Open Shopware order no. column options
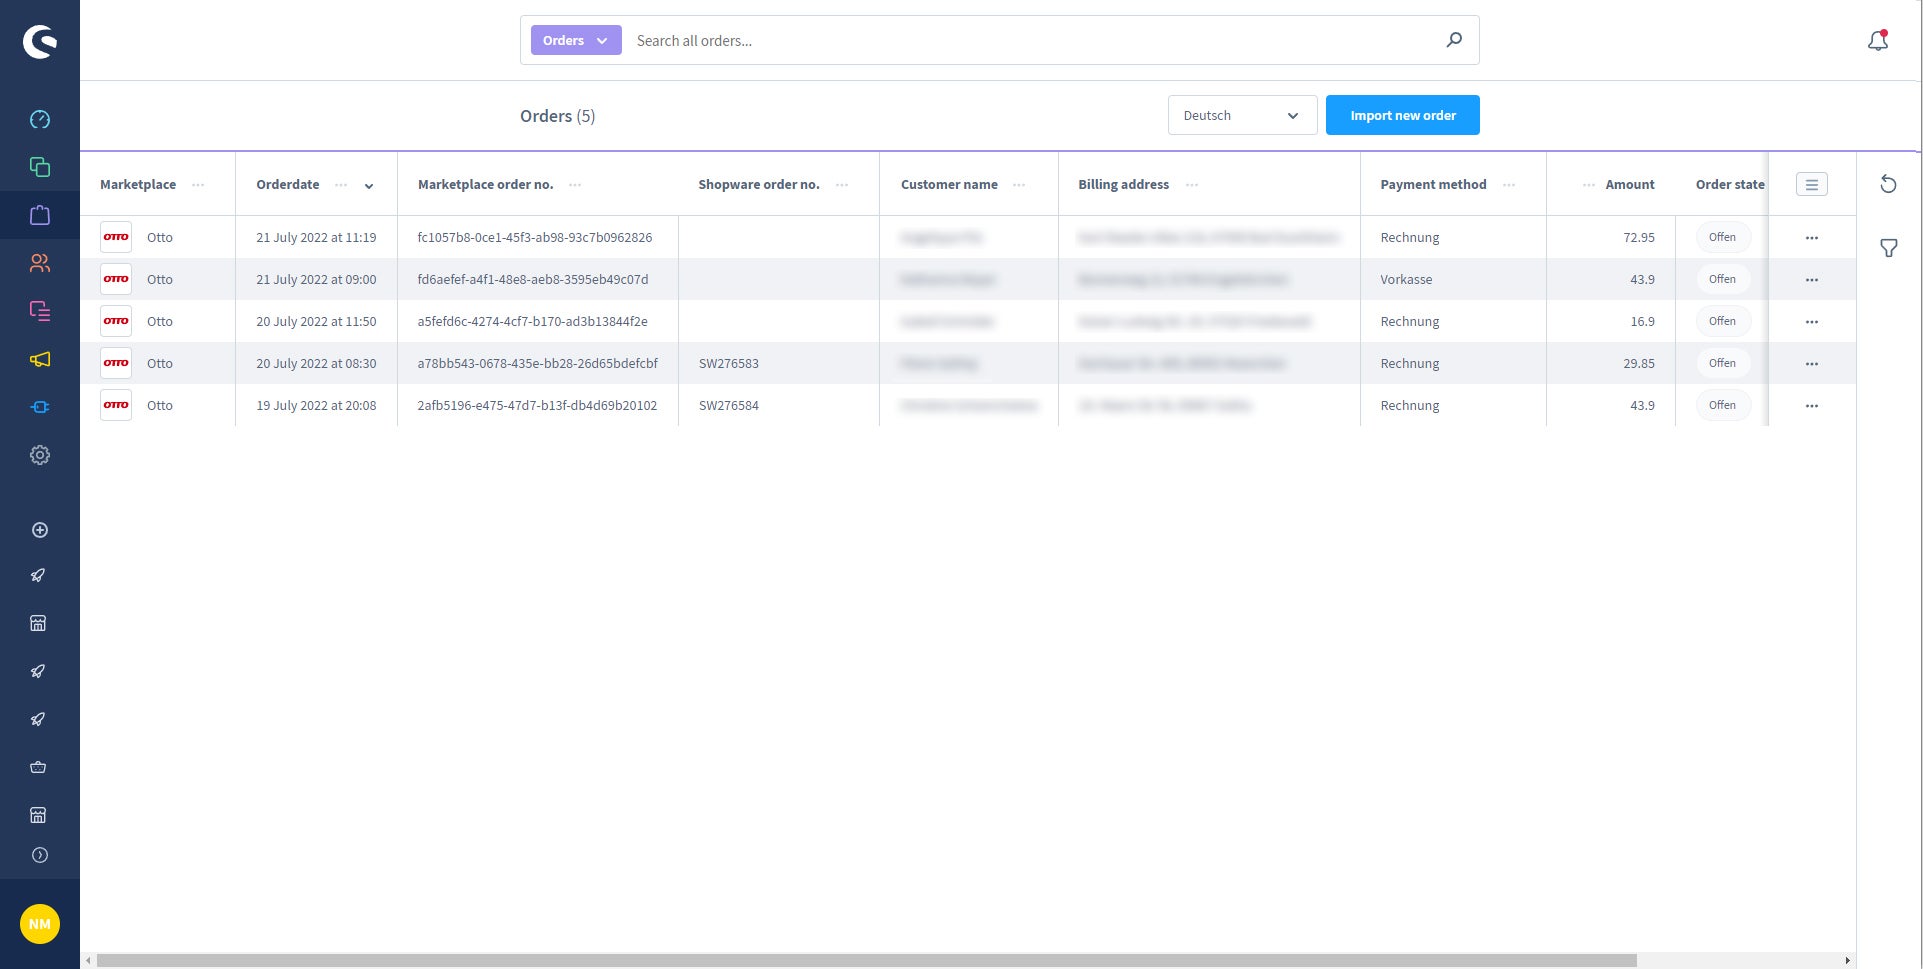The width and height of the screenshot is (1923, 969). pyautogui.click(x=842, y=185)
